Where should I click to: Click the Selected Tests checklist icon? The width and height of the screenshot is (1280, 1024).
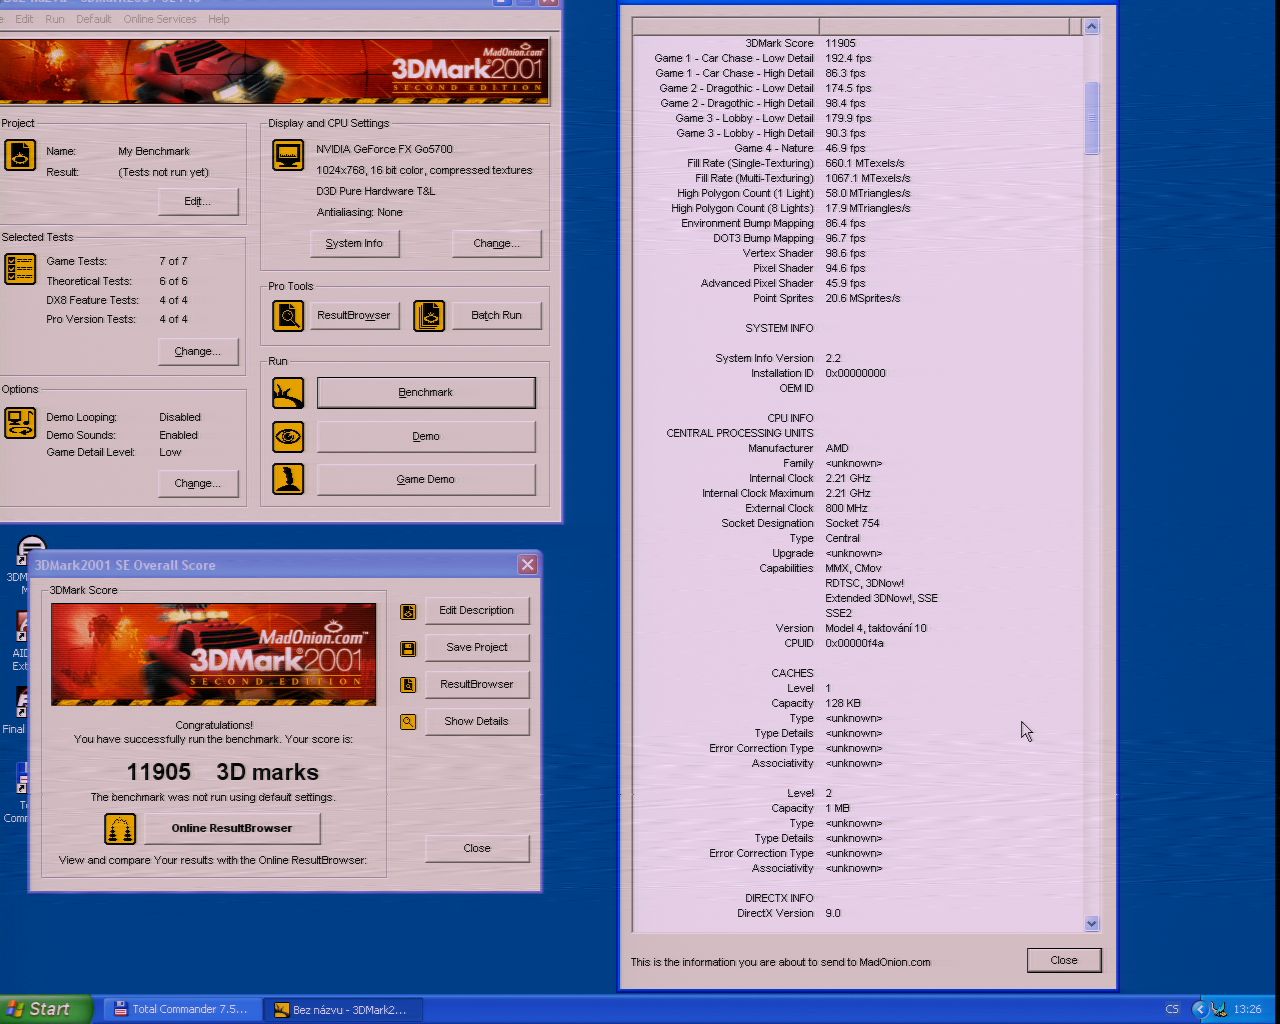click(x=20, y=269)
